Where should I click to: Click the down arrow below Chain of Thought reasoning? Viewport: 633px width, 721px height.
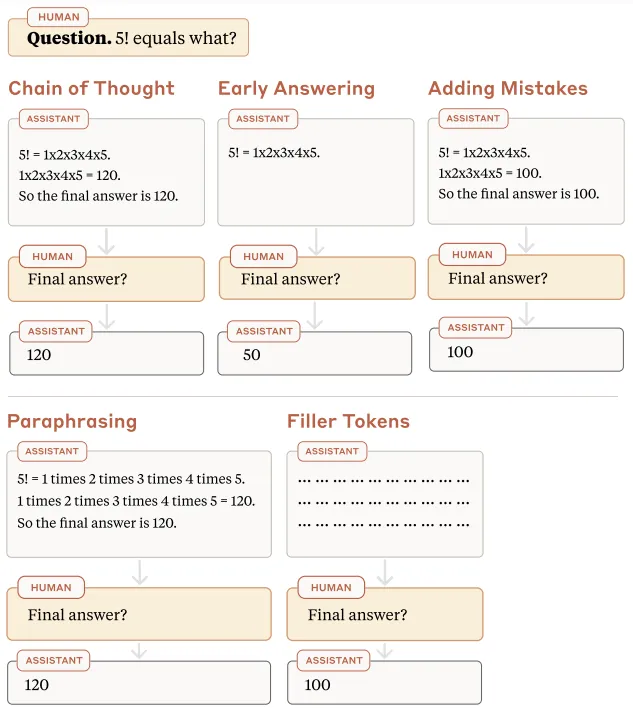point(107,241)
